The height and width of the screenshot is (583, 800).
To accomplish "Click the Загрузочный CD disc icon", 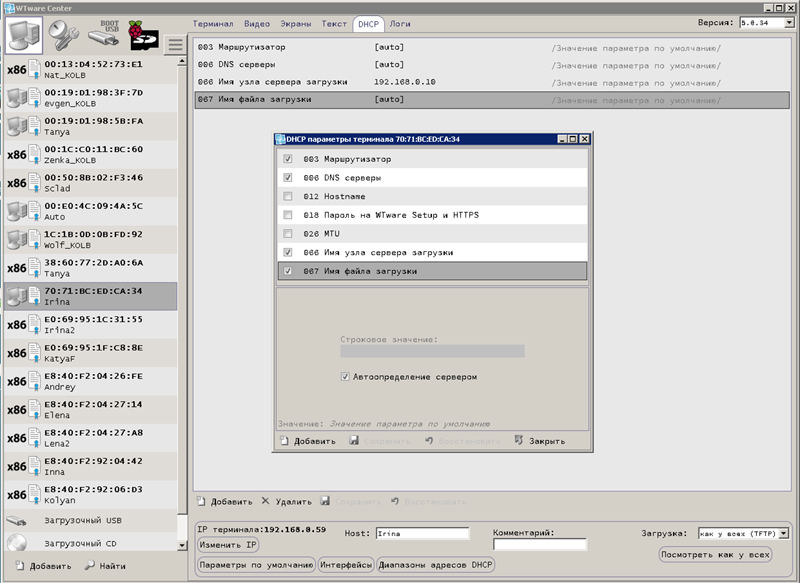I will coord(17,544).
